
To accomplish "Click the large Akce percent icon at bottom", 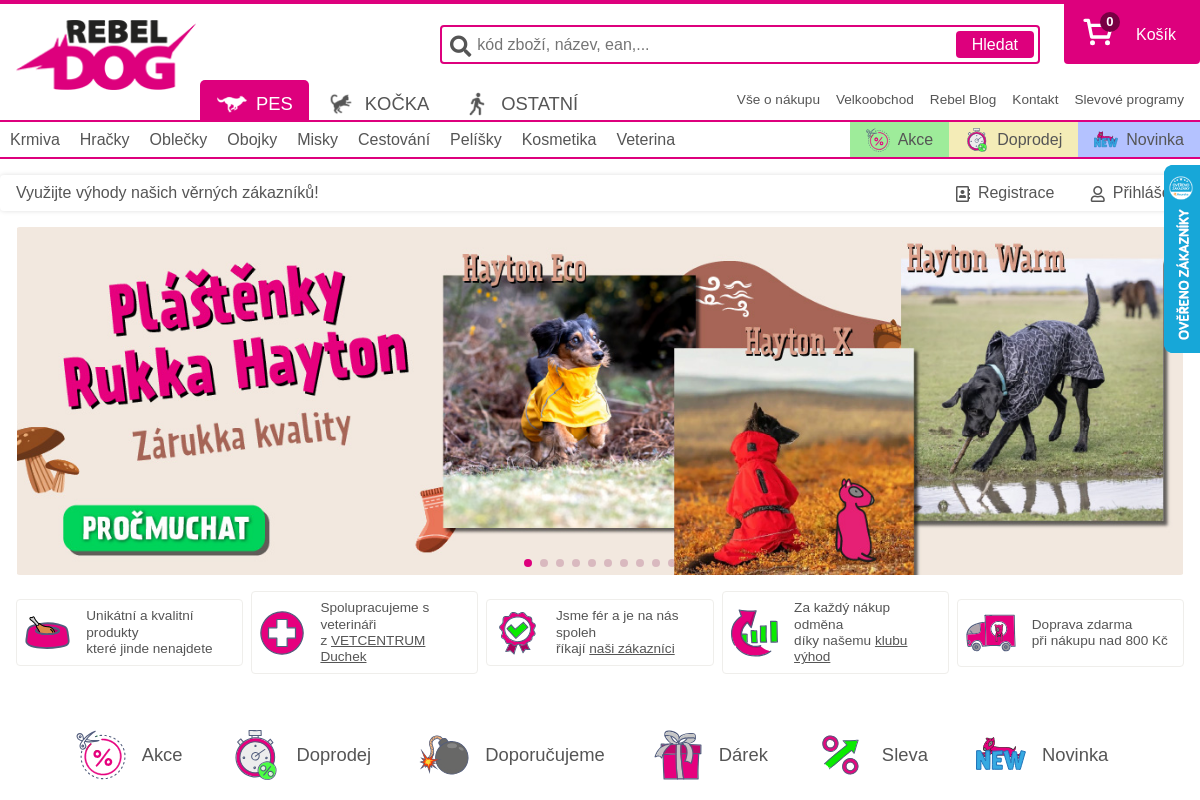I will coord(101,755).
